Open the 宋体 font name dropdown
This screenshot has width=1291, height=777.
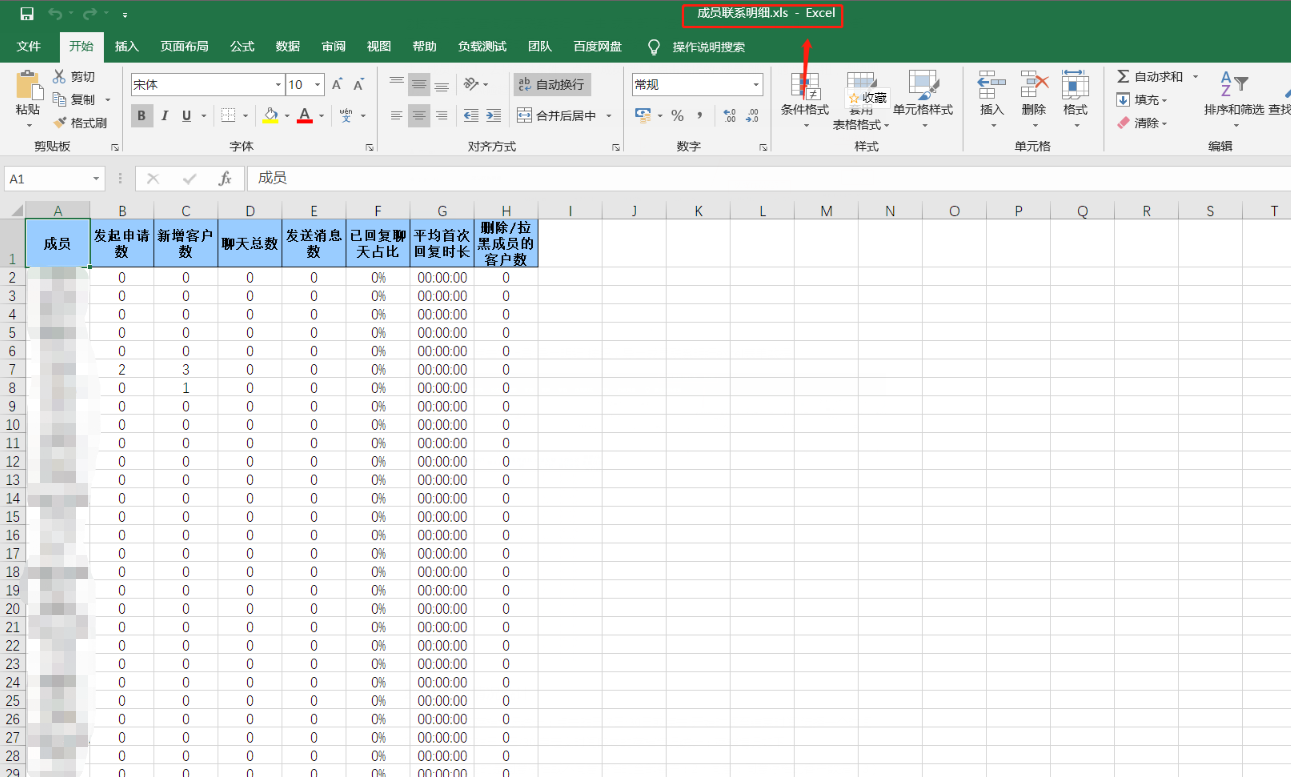279,85
